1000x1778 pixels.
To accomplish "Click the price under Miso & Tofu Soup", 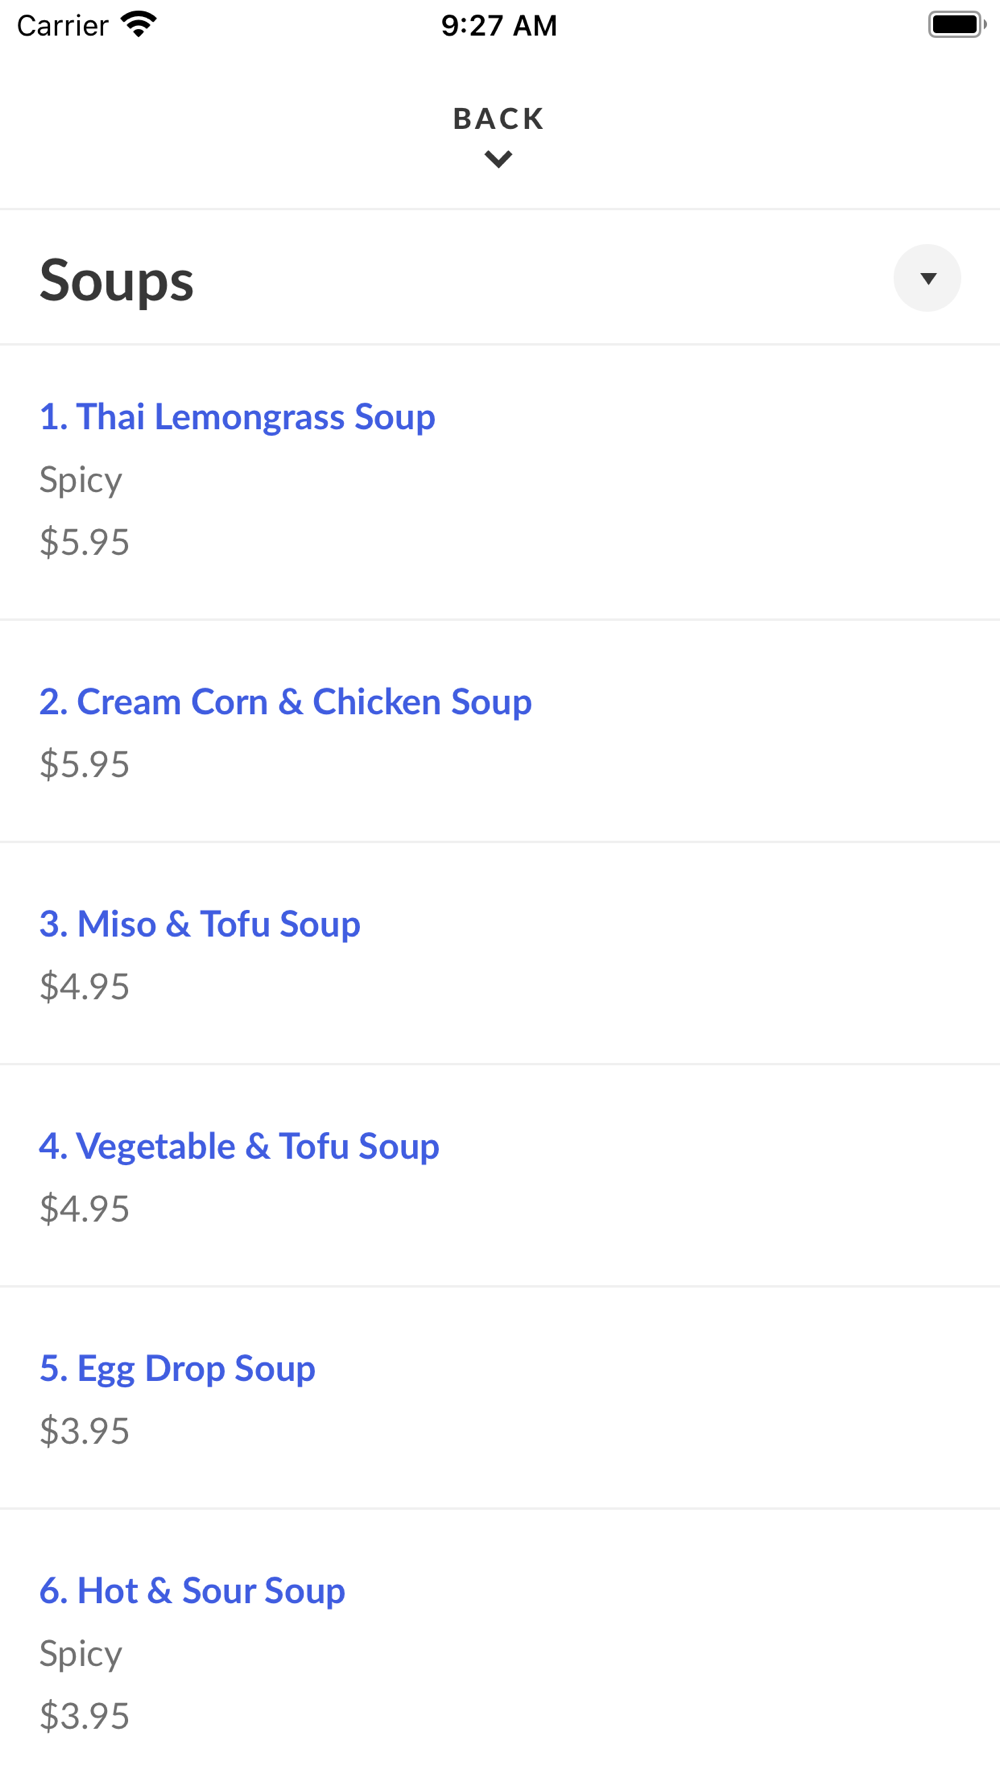I will (85, 986).
